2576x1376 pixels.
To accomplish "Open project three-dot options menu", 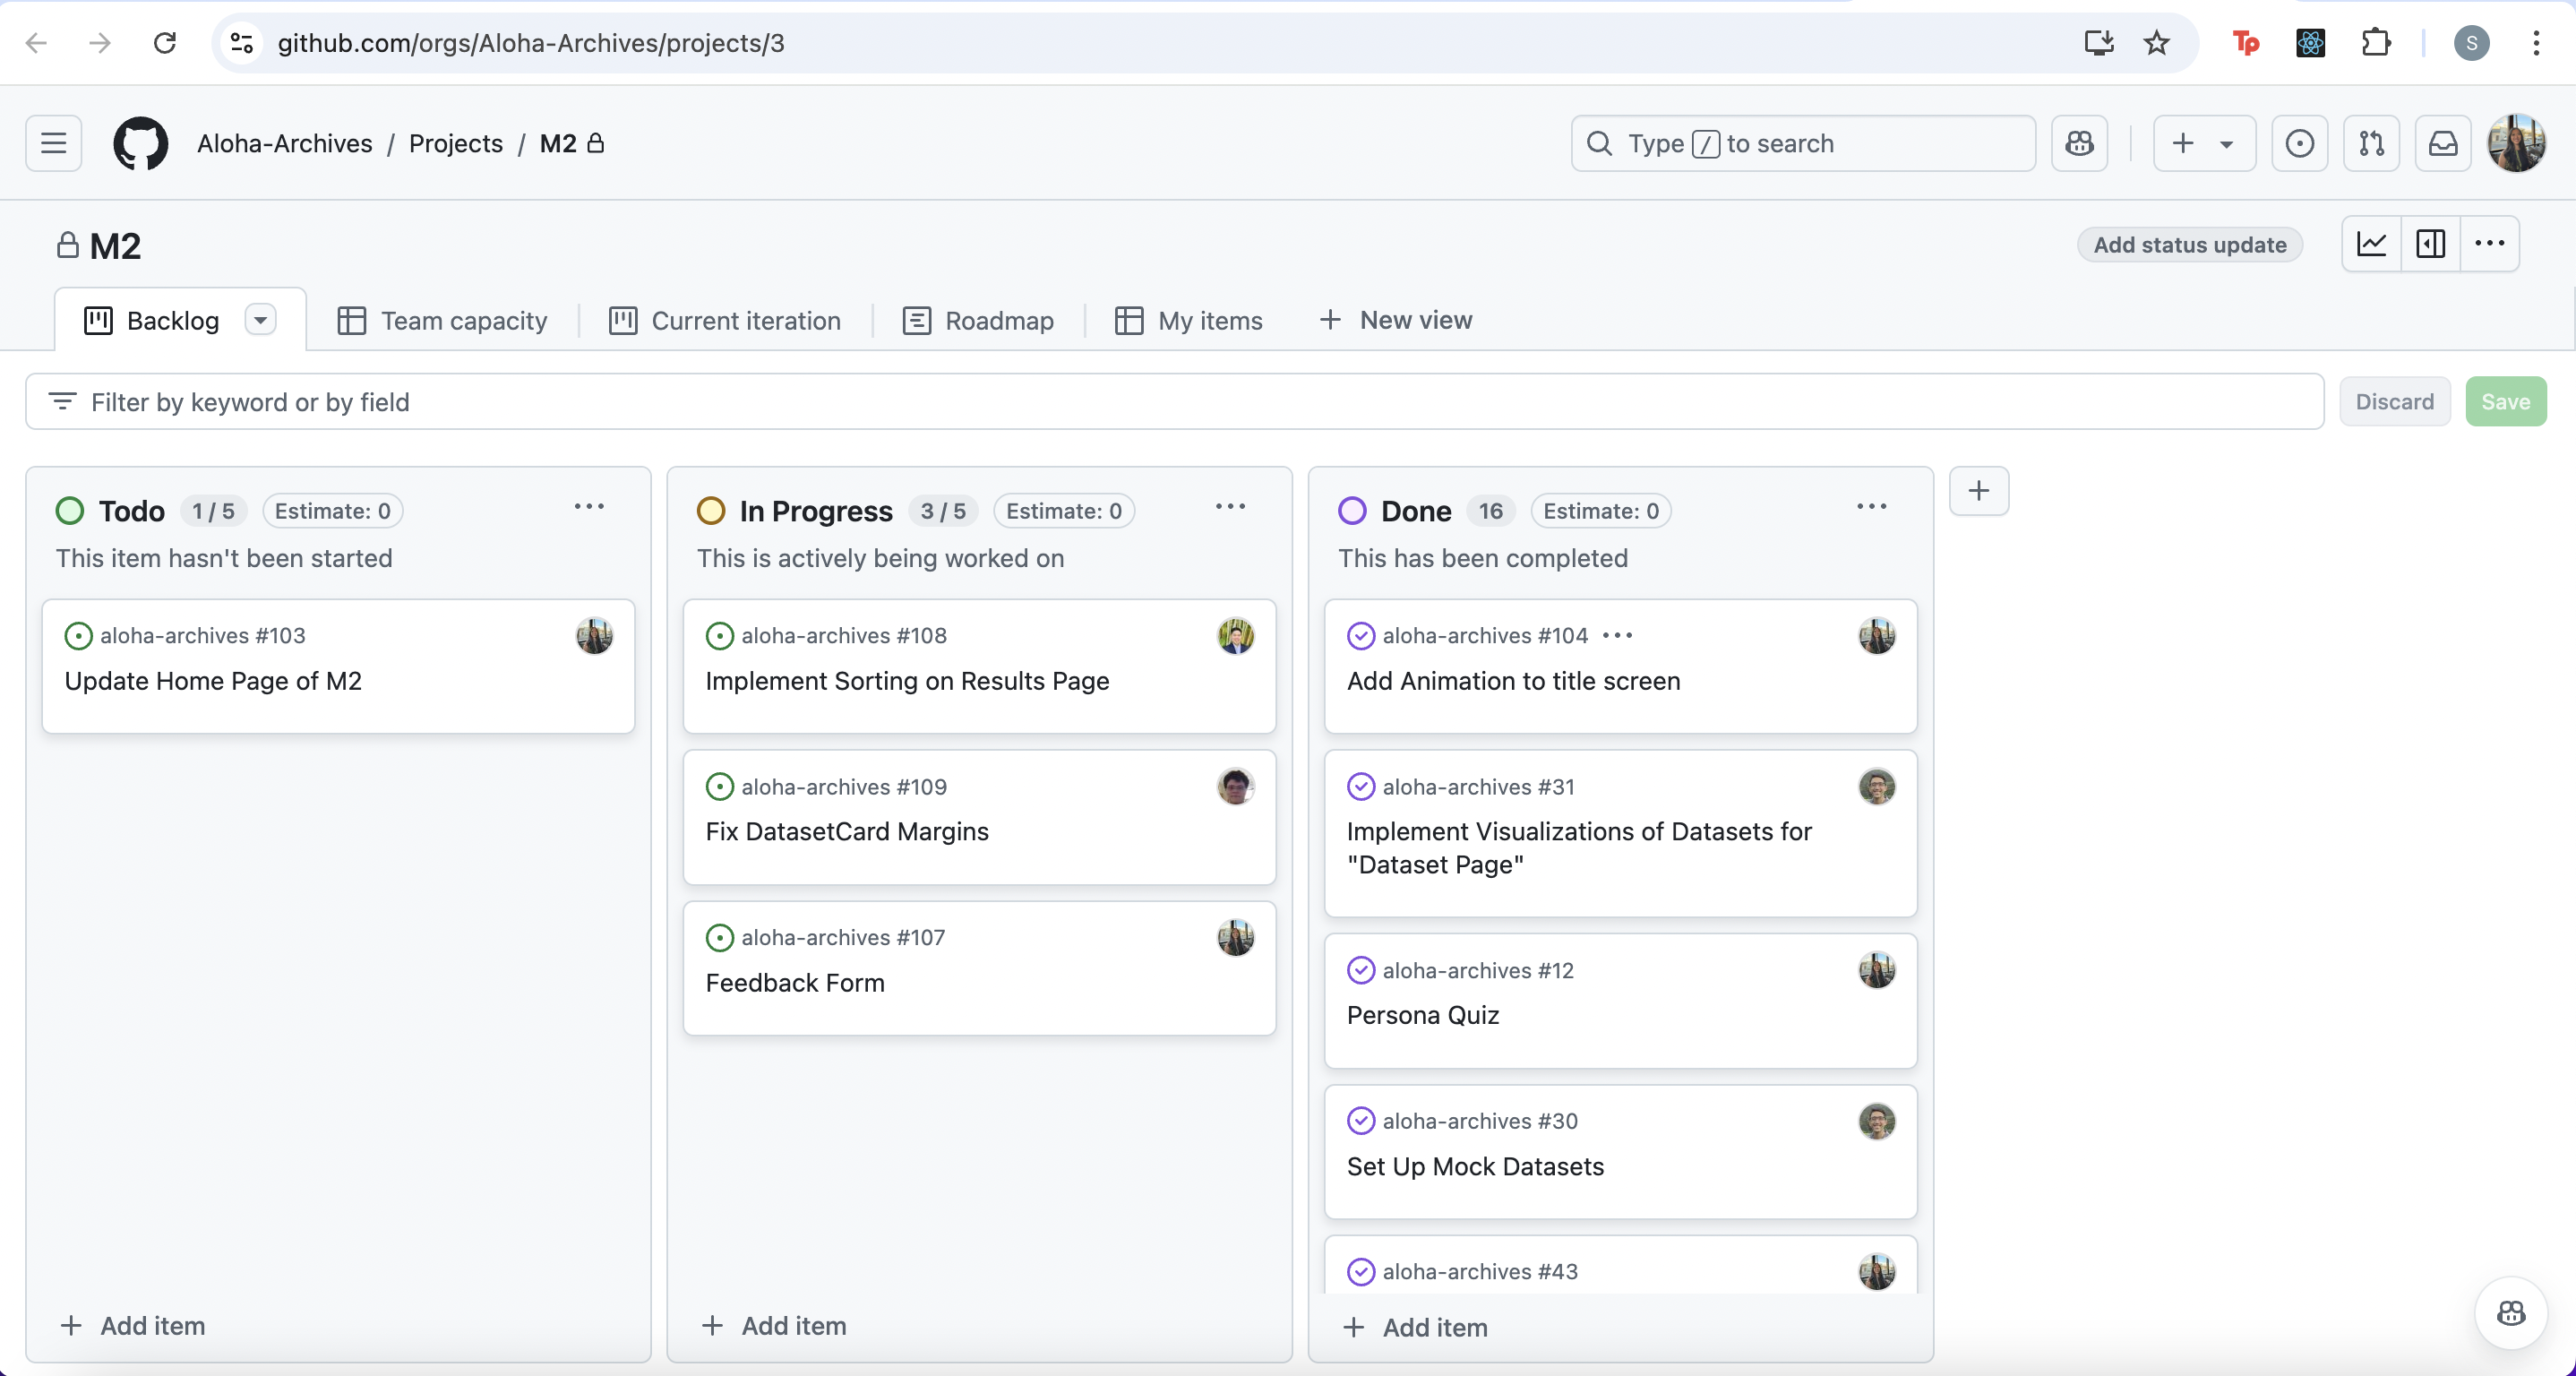I will pos(2489,244).
